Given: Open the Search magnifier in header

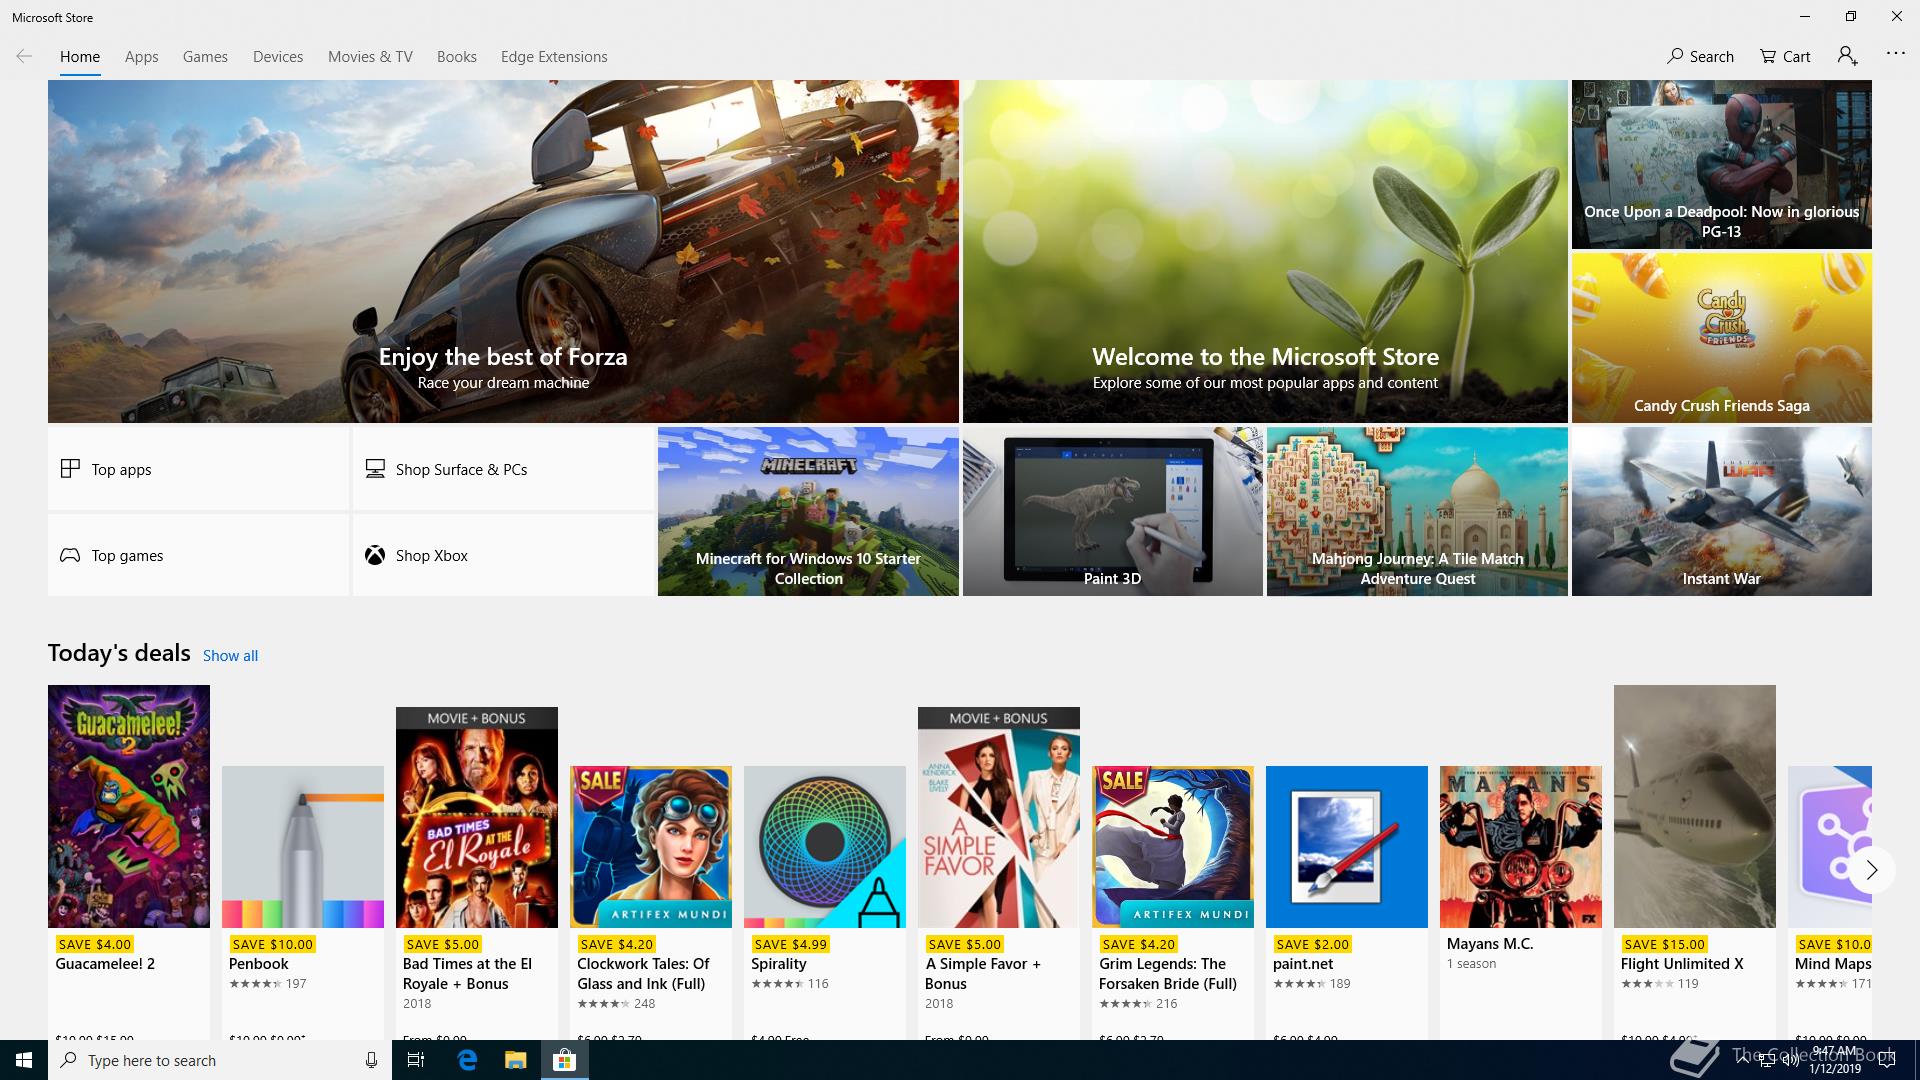Looking at the screenshot, I should (1700, 56).
